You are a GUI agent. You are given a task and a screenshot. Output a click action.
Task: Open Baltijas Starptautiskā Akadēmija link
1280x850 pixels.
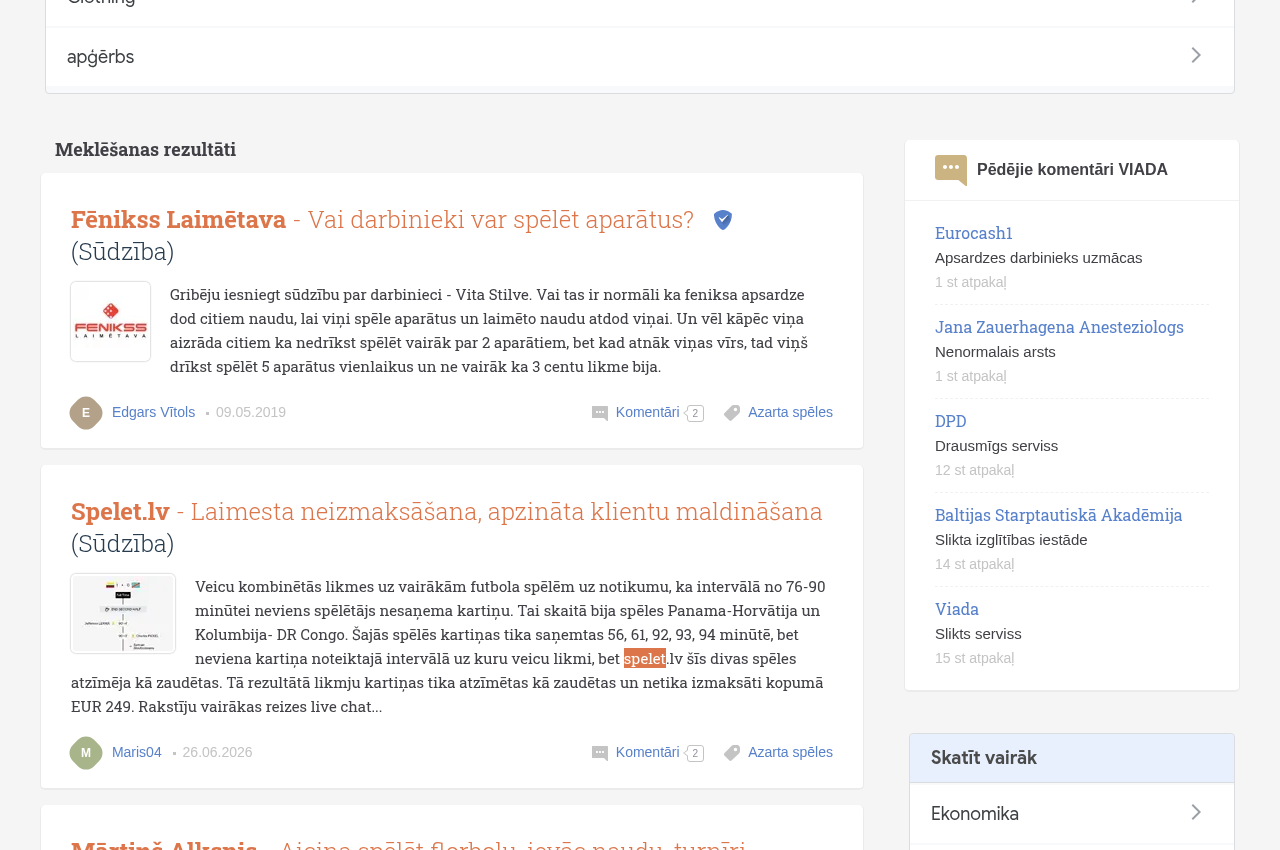click(1058, 515)
